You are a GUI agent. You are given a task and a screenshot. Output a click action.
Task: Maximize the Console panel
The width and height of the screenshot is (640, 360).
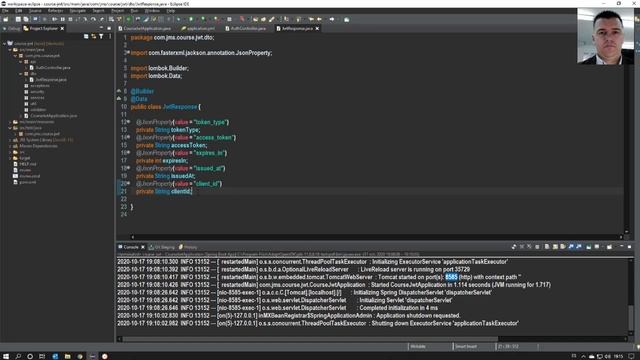(x=629, y=247)
